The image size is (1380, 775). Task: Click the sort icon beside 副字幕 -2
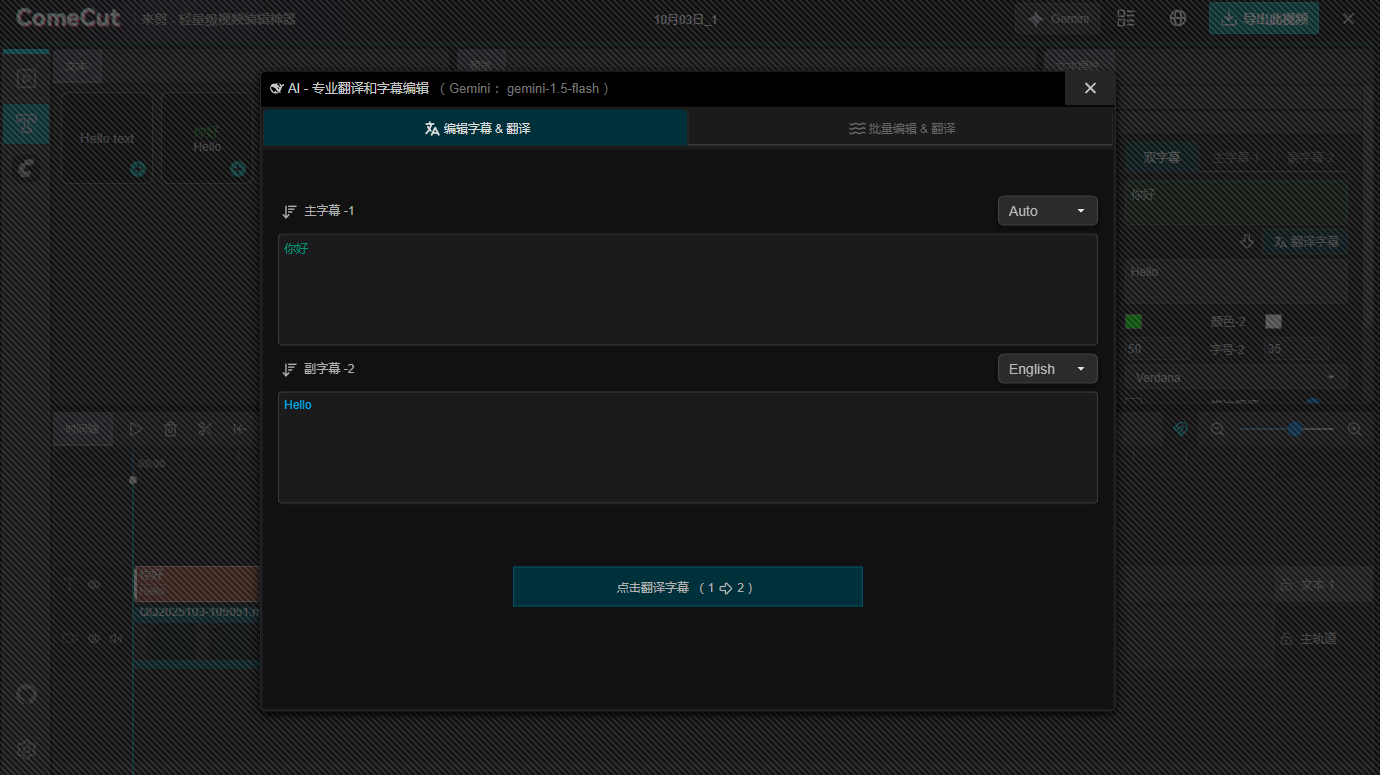(289, 369)
